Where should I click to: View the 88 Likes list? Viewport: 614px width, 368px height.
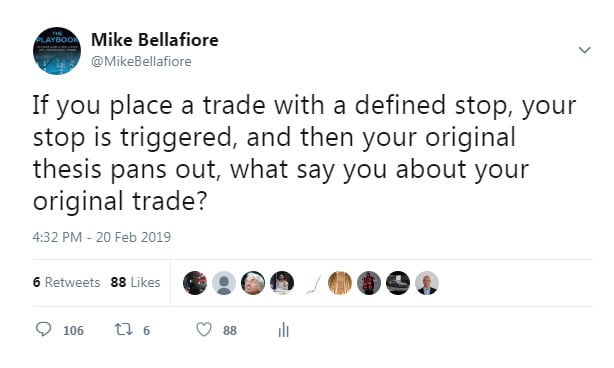tap(135, 282)
